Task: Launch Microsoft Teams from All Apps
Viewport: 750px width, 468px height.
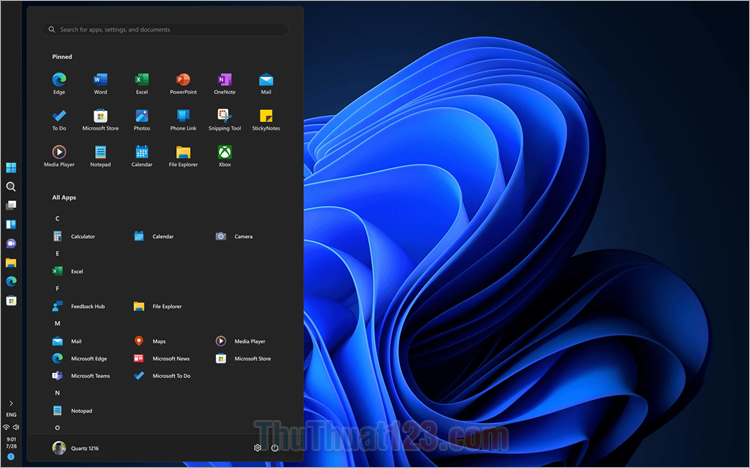Action: point(81,376)
